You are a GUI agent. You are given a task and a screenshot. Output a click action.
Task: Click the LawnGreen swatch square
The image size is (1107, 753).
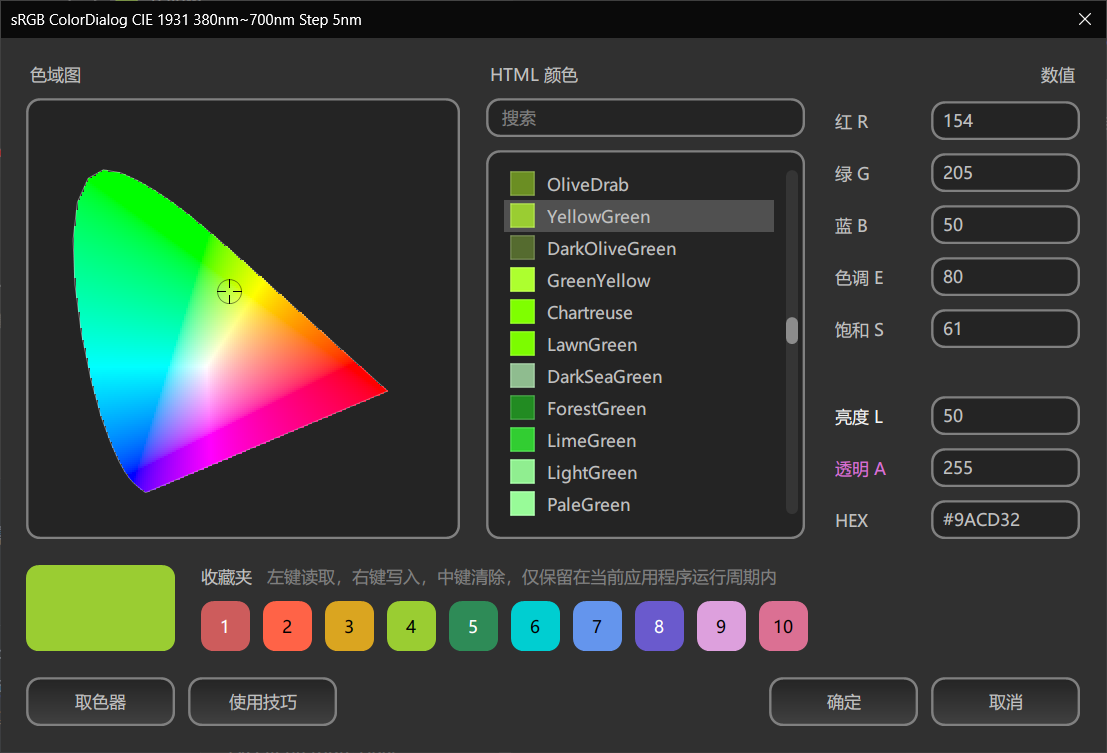tap(521, 344)
